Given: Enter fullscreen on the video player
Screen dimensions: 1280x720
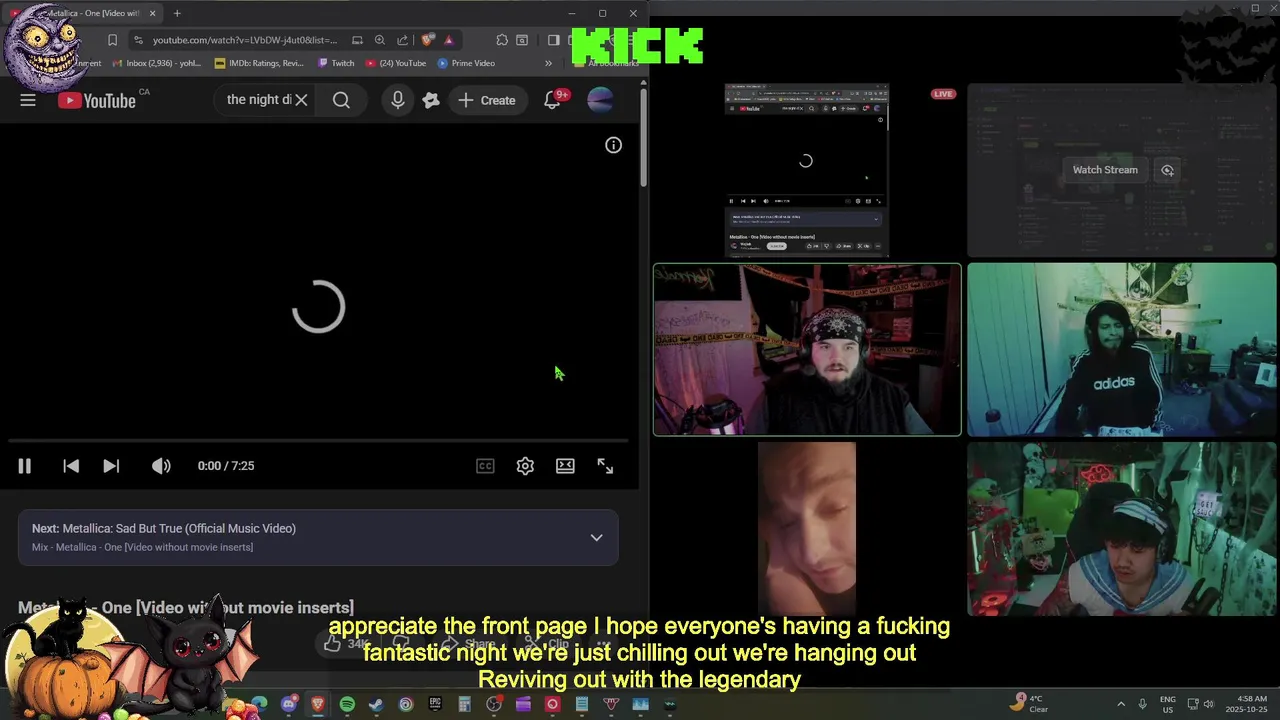Looking at the screenshot, I should 605,466.
